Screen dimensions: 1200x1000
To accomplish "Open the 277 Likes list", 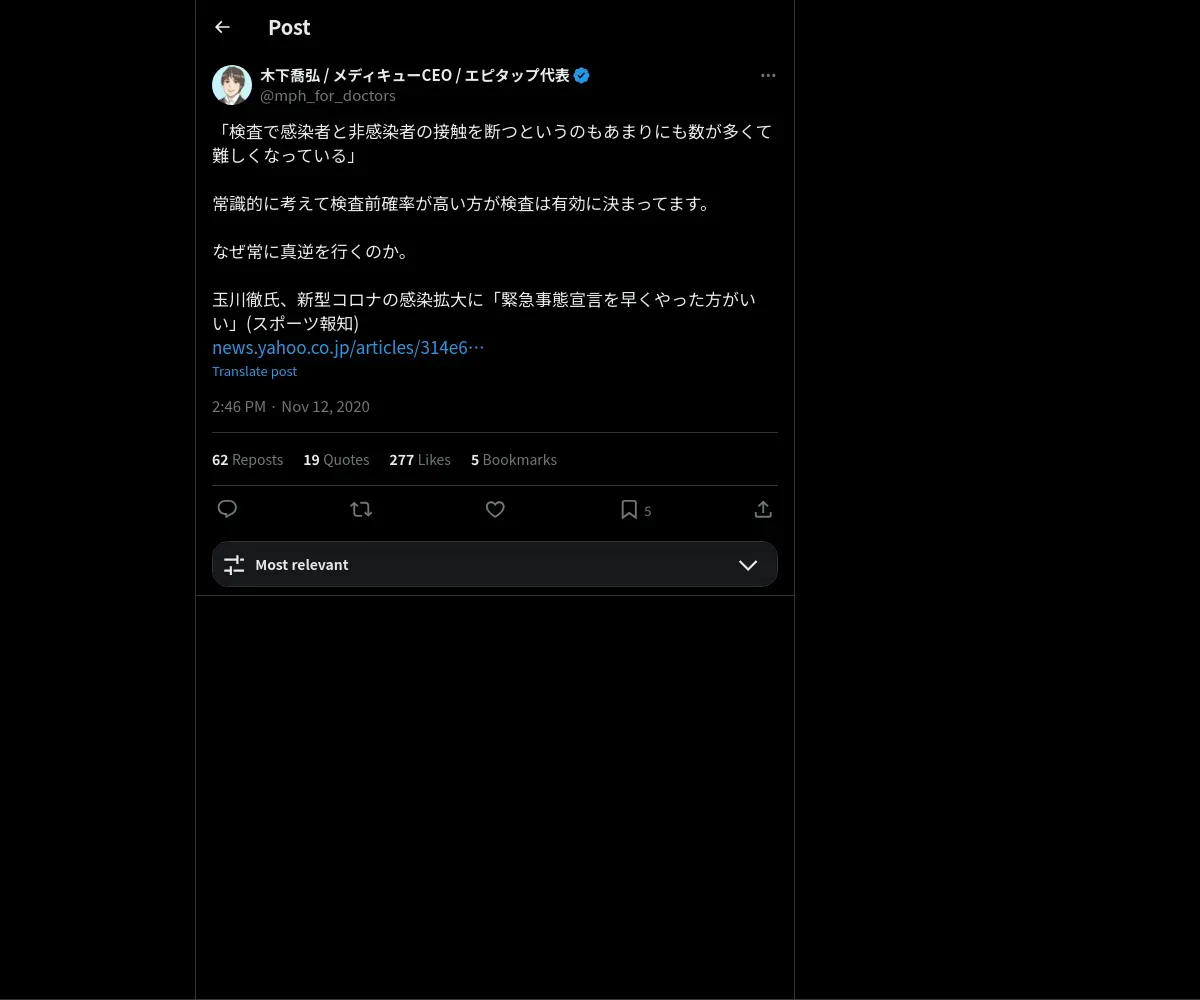I will pos(420,460).
